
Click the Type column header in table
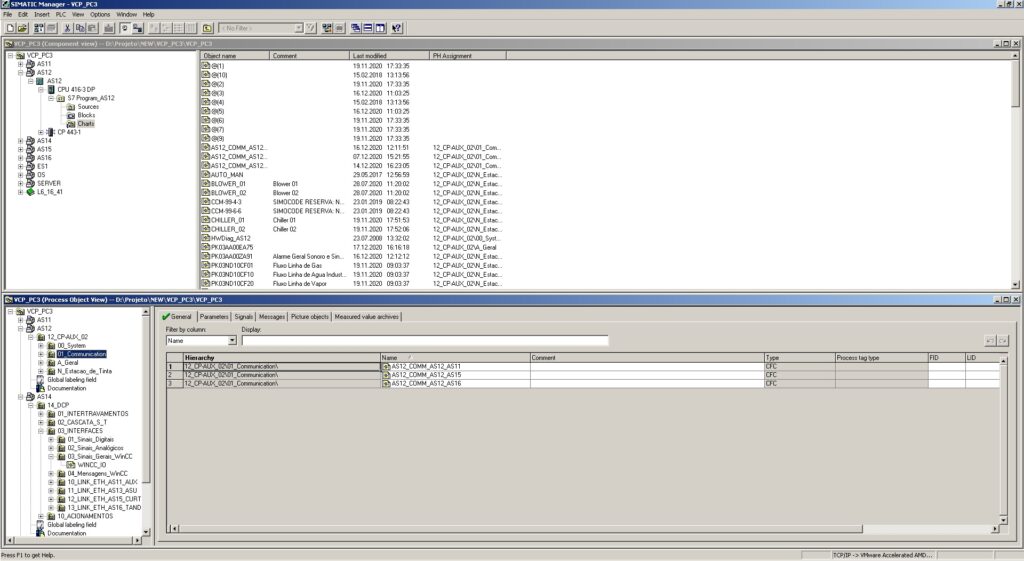point(799,358)
